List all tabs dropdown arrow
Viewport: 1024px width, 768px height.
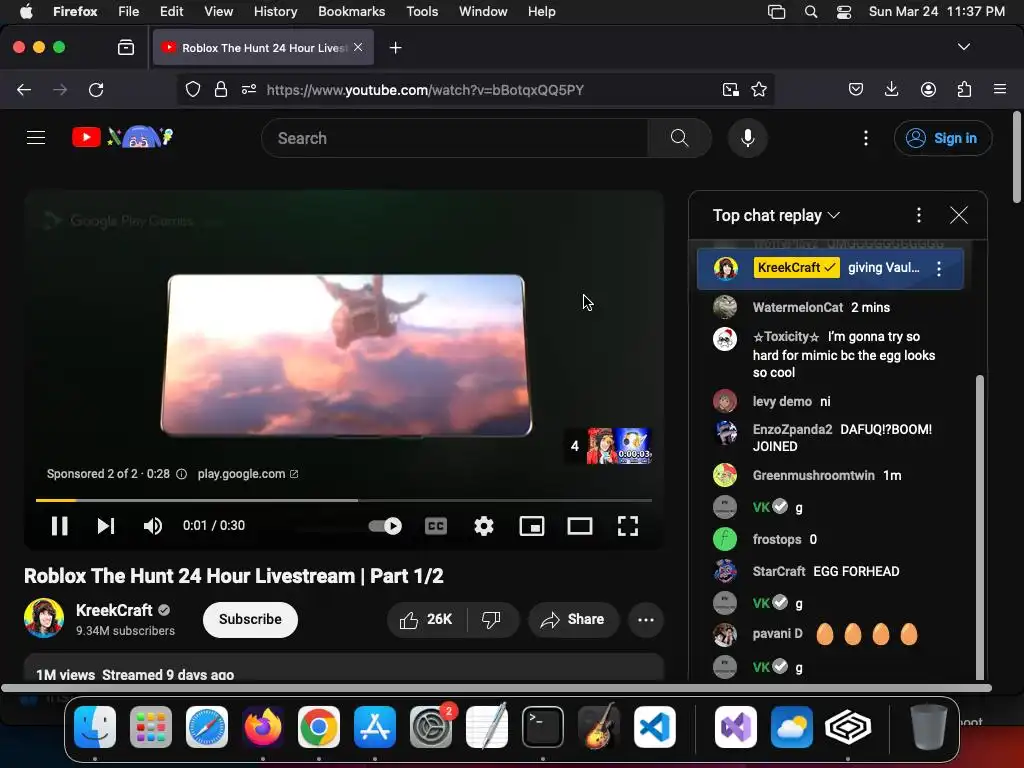pyautogui.click(x=964, y=47)
